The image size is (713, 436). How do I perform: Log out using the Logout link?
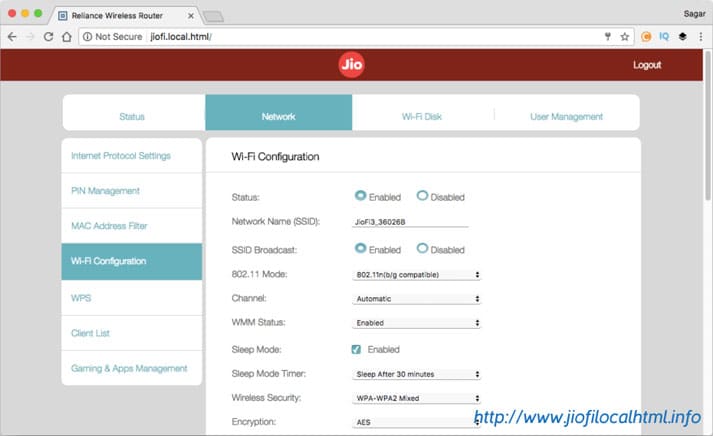[x=647, y=65]
